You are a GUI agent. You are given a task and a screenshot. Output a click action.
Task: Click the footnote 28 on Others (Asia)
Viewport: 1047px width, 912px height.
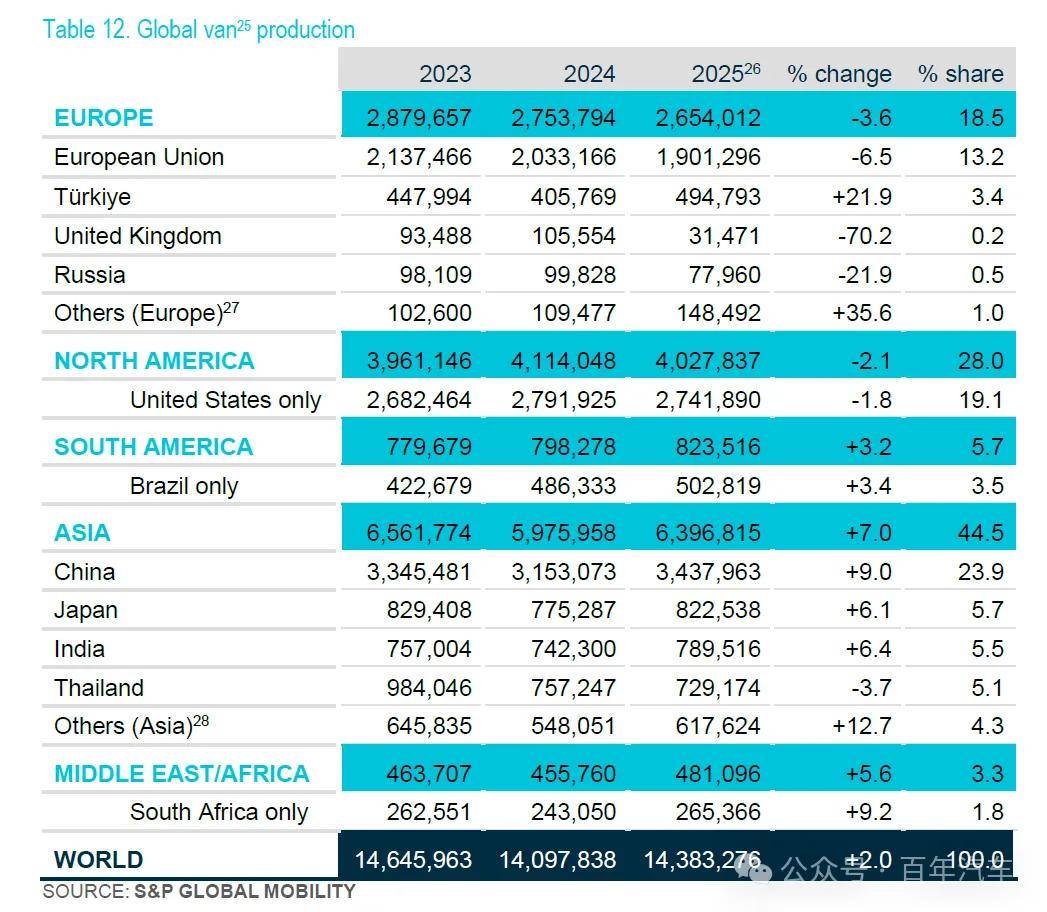[x=201, y=721]
